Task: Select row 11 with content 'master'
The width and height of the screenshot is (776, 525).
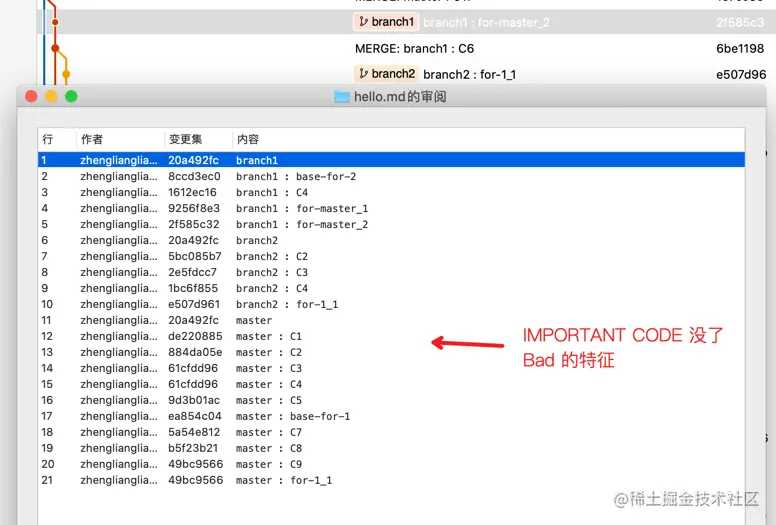Action: (x=391, y=320)
